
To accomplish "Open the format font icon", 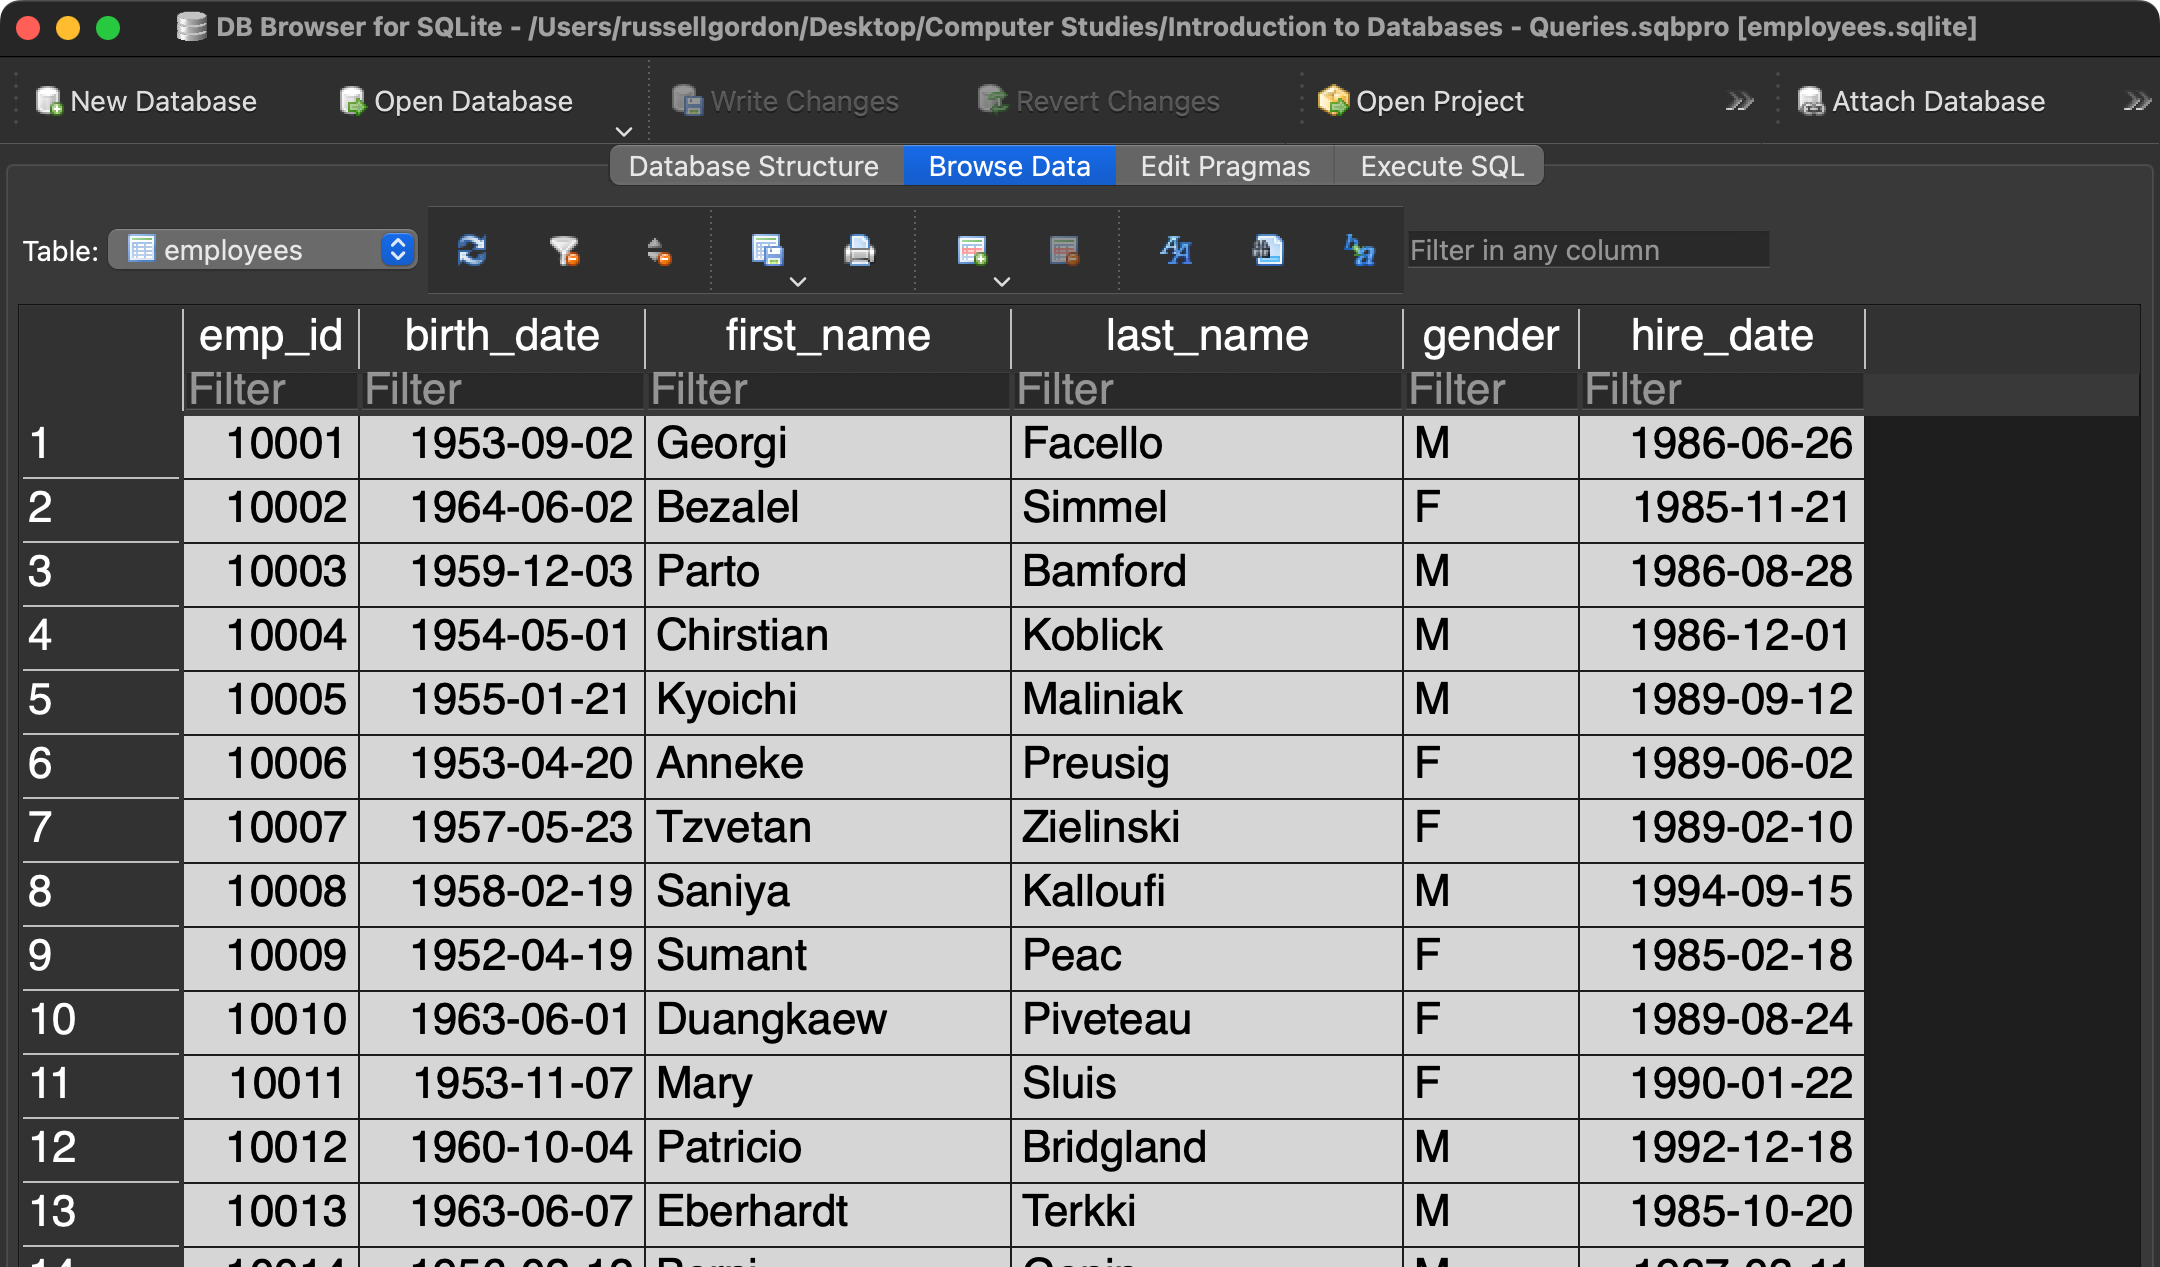I will [1176, 250].
